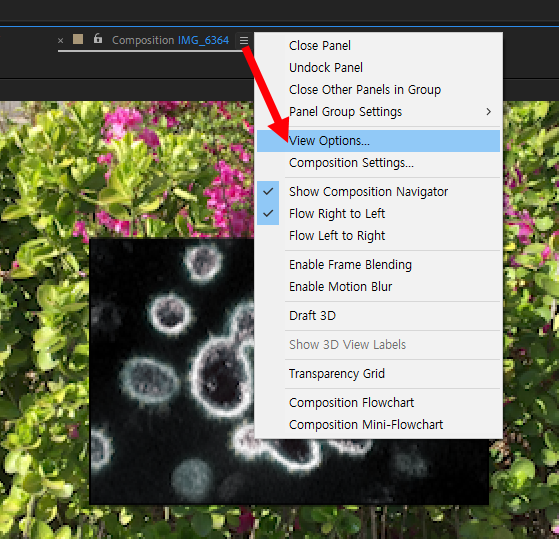Screen dimensions: 559x539
Task: Open the Composition IMG_6364 tab
Action: (170, 40)
